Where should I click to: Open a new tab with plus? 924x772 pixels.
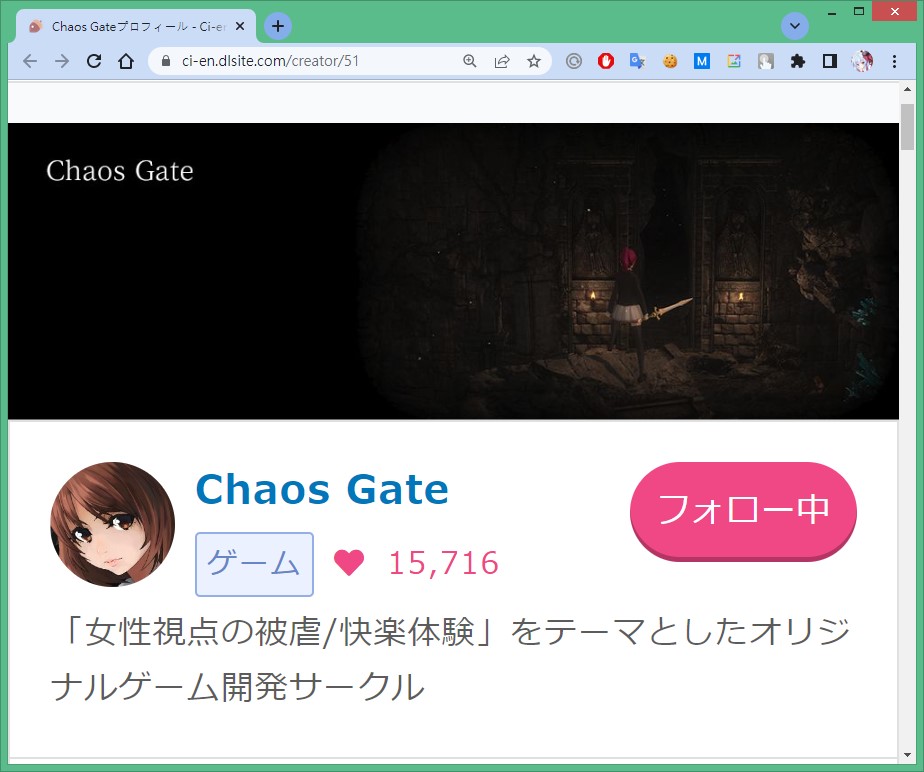tap(278, 27)
